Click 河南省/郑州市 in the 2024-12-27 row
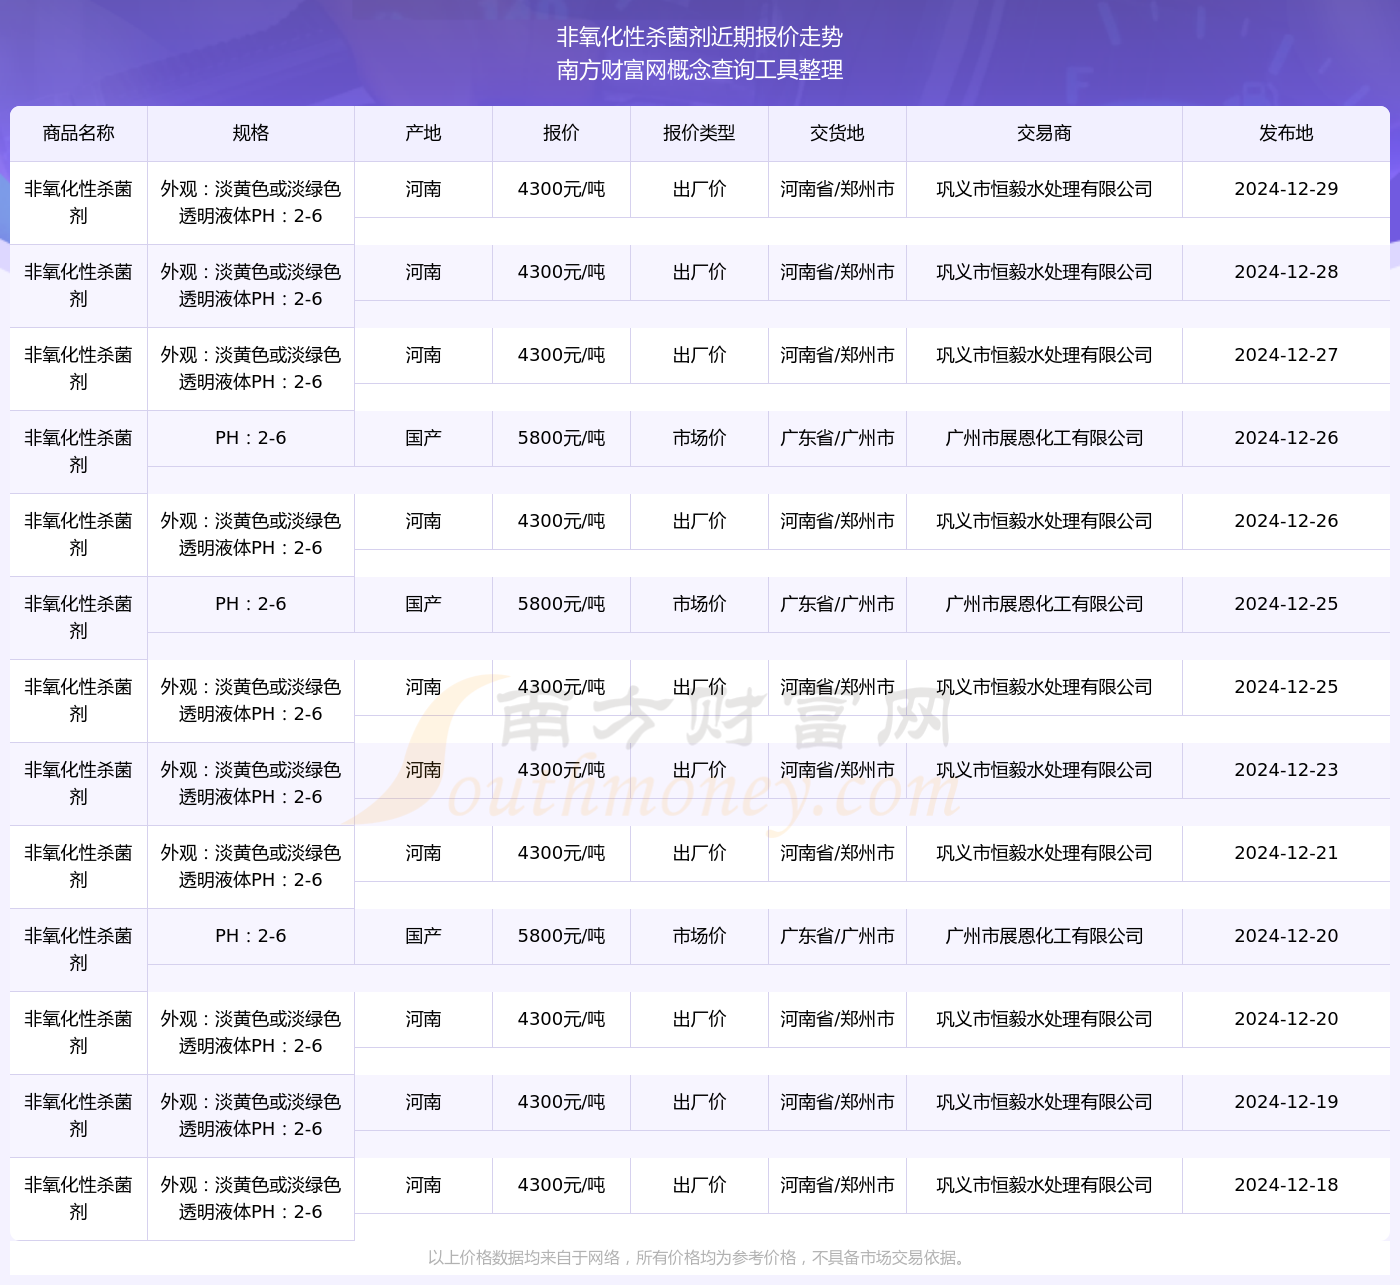Screen dimensions: 1400x1285 [x=837, y=355]
